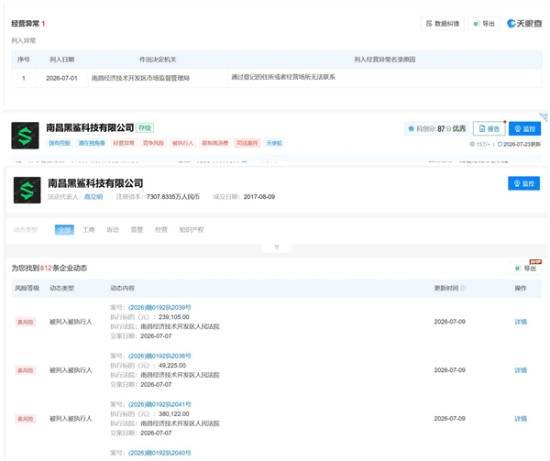Click the 司法案件 tag under company name

pos(247,143)
